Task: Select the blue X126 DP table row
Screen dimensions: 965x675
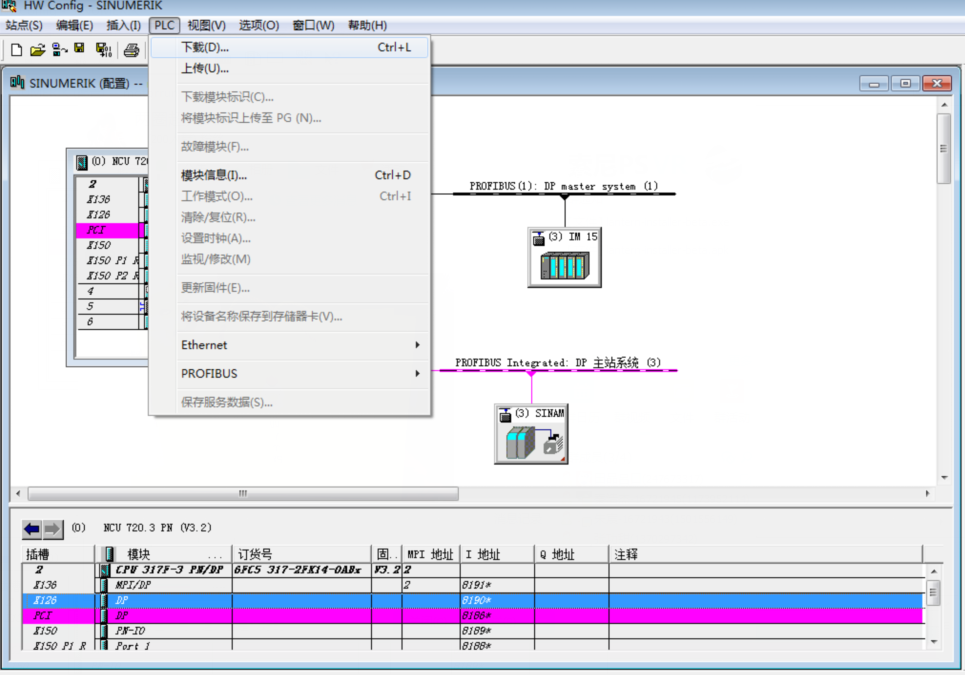Action: click(473, 601)
